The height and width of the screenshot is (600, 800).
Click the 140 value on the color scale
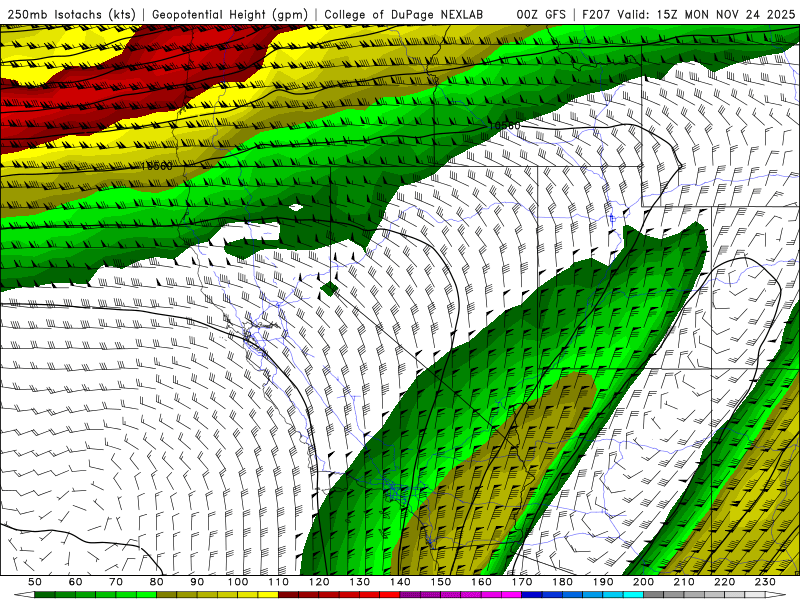pos(400,582)
